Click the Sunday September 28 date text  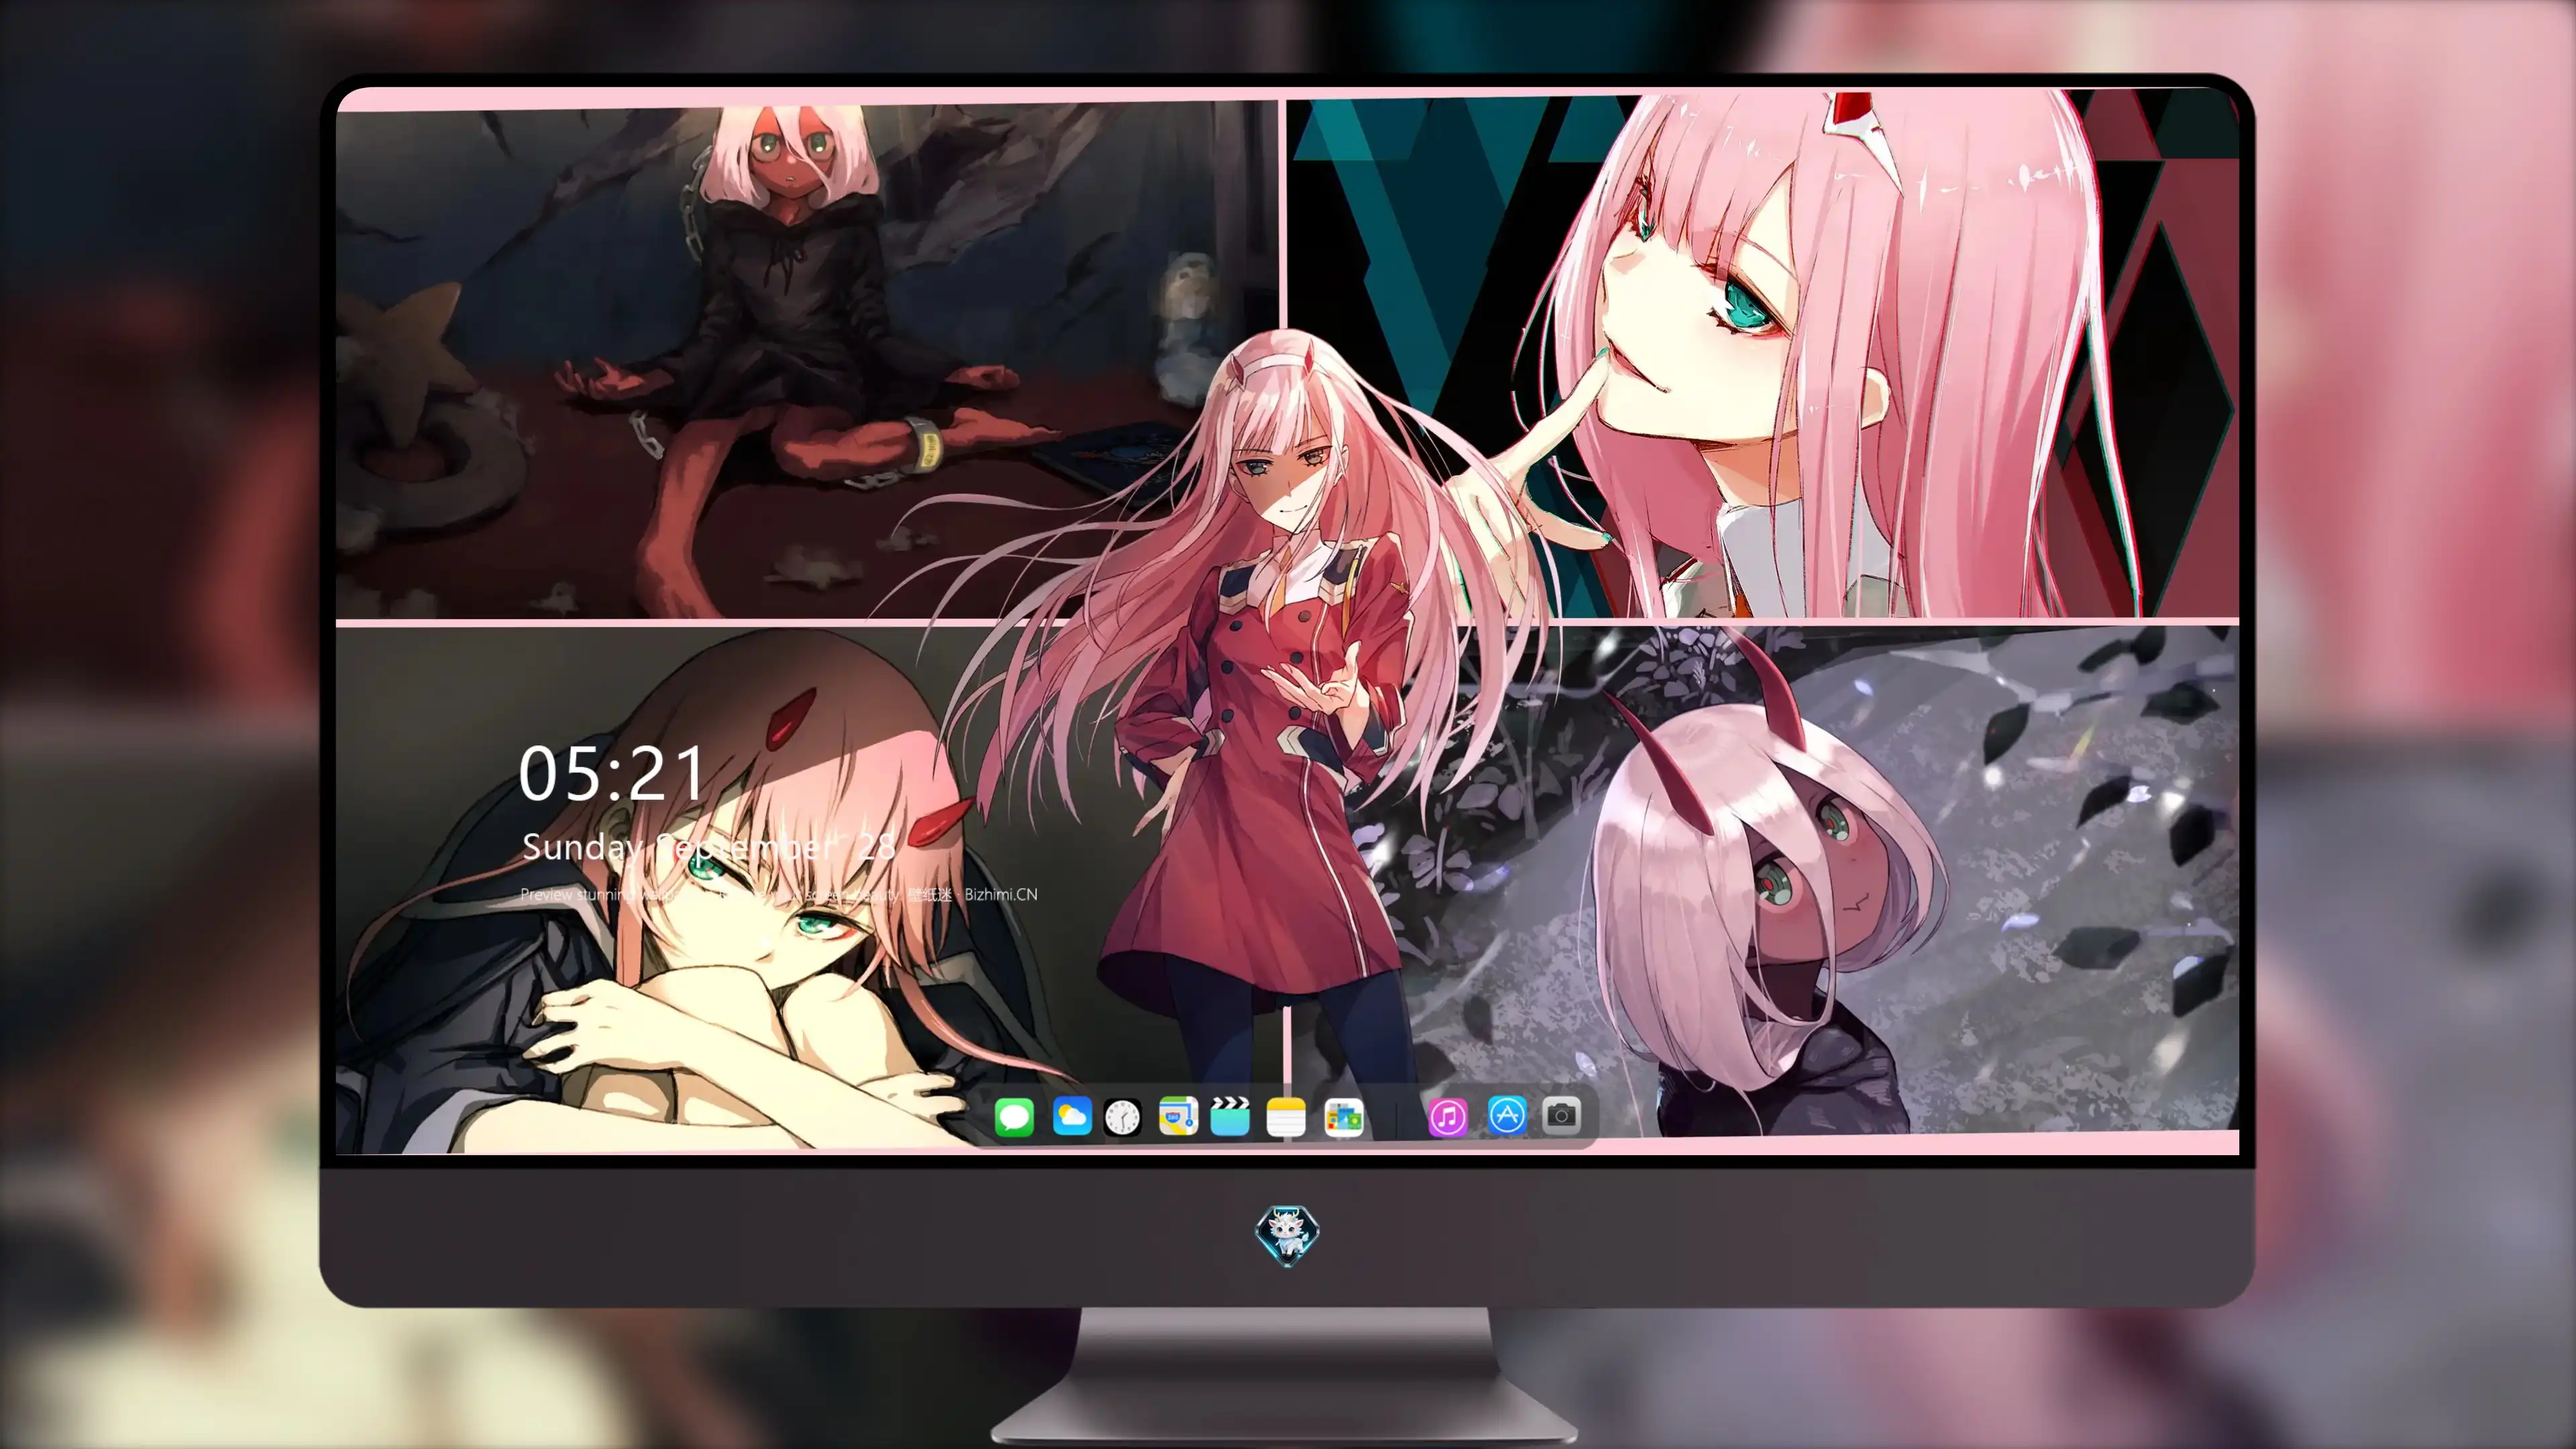pyautogui.click(x=709, y=847)
